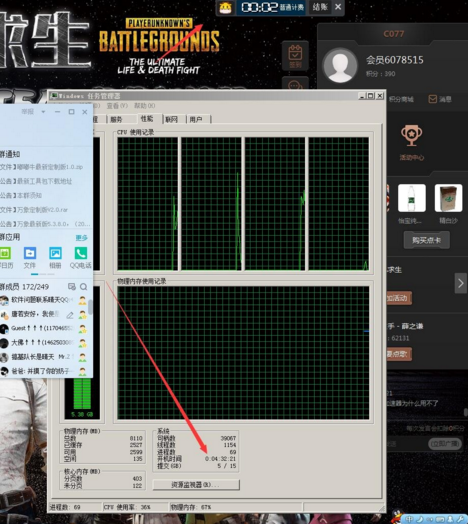
Task: Click the 中 input method language icon
Action: coord(409,520)
